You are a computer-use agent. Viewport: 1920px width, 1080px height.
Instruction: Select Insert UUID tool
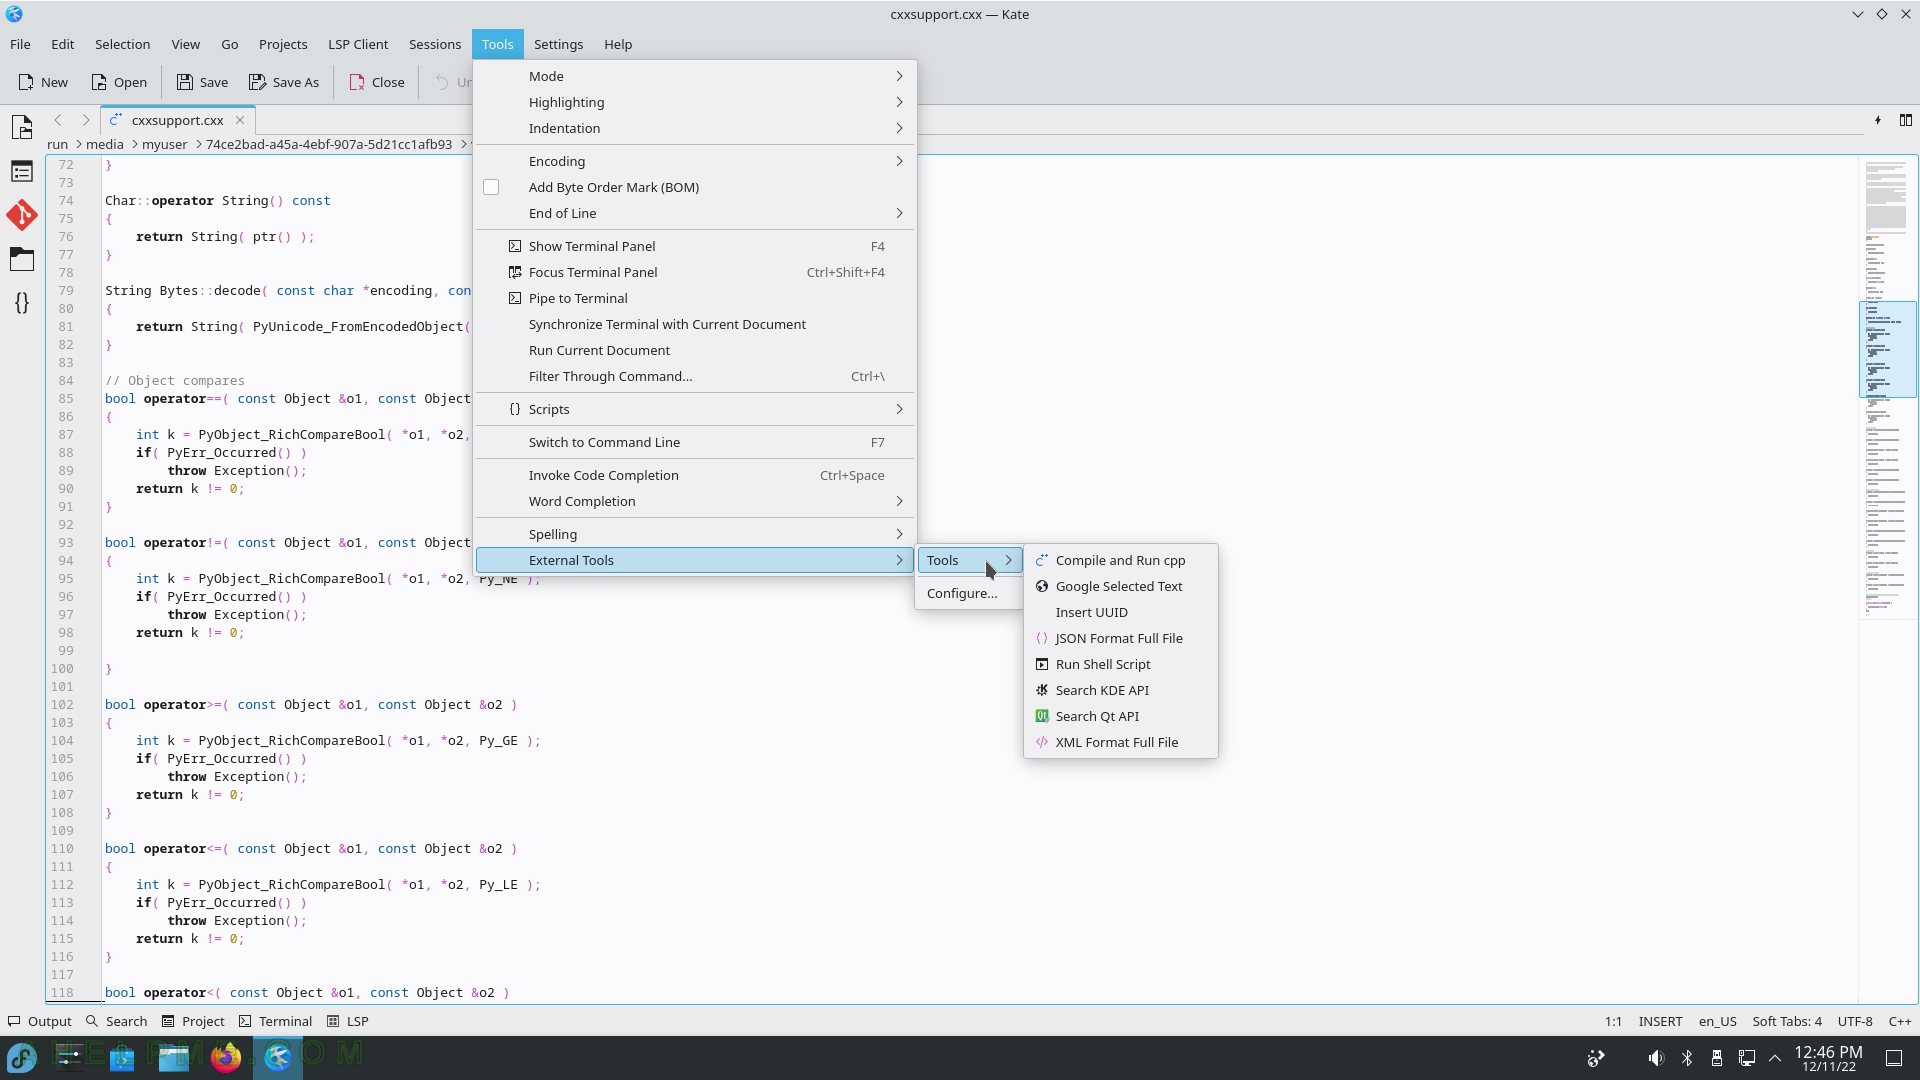tap(1121, 612)
